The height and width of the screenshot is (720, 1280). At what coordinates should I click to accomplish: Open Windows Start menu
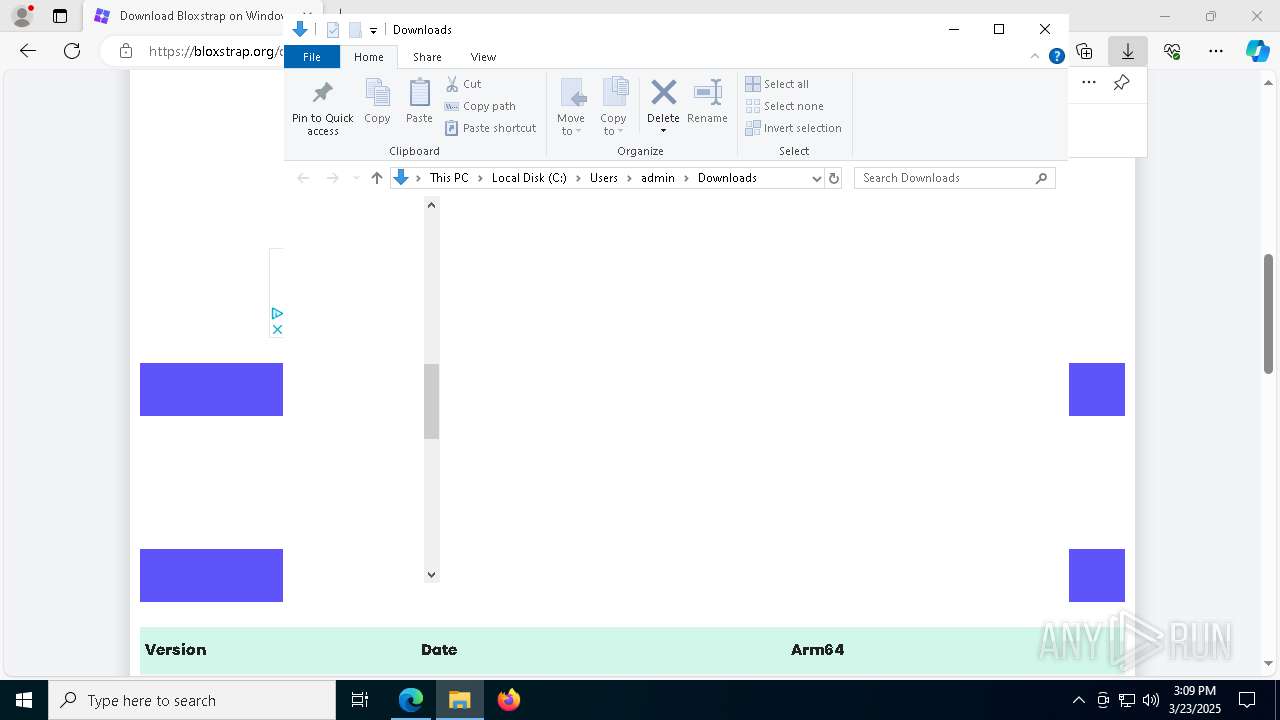coord(23,700)
